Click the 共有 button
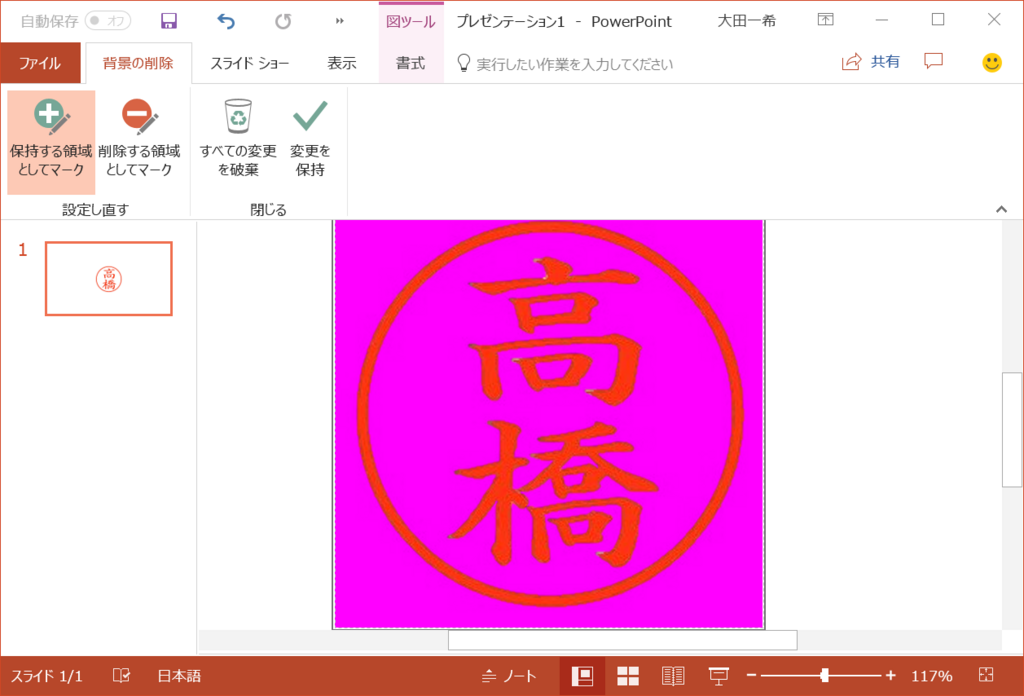The width and height of the screenshot is (1024, 696). click(x=869, y=62)
